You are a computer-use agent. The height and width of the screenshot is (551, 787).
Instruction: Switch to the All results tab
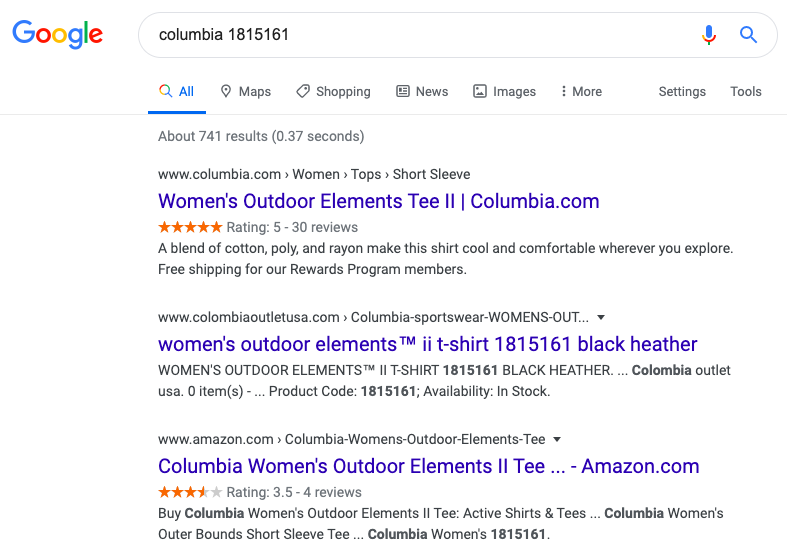[177, 91]
